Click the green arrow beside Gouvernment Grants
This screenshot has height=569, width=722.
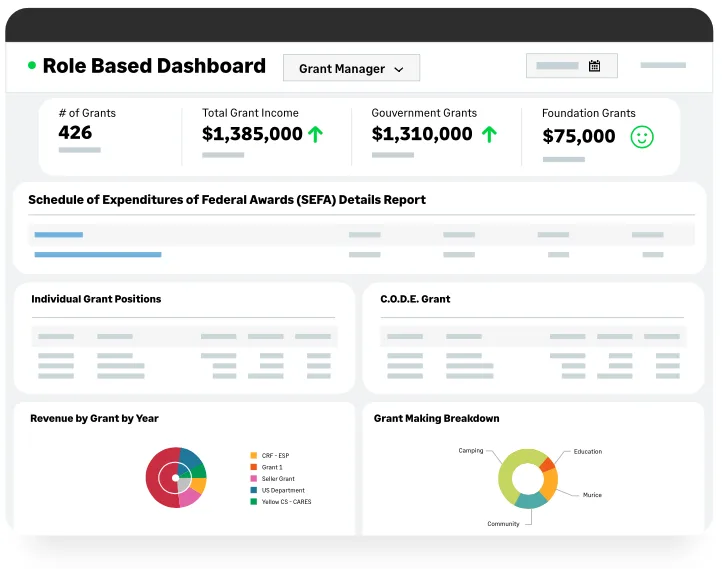tap(489, 134)
